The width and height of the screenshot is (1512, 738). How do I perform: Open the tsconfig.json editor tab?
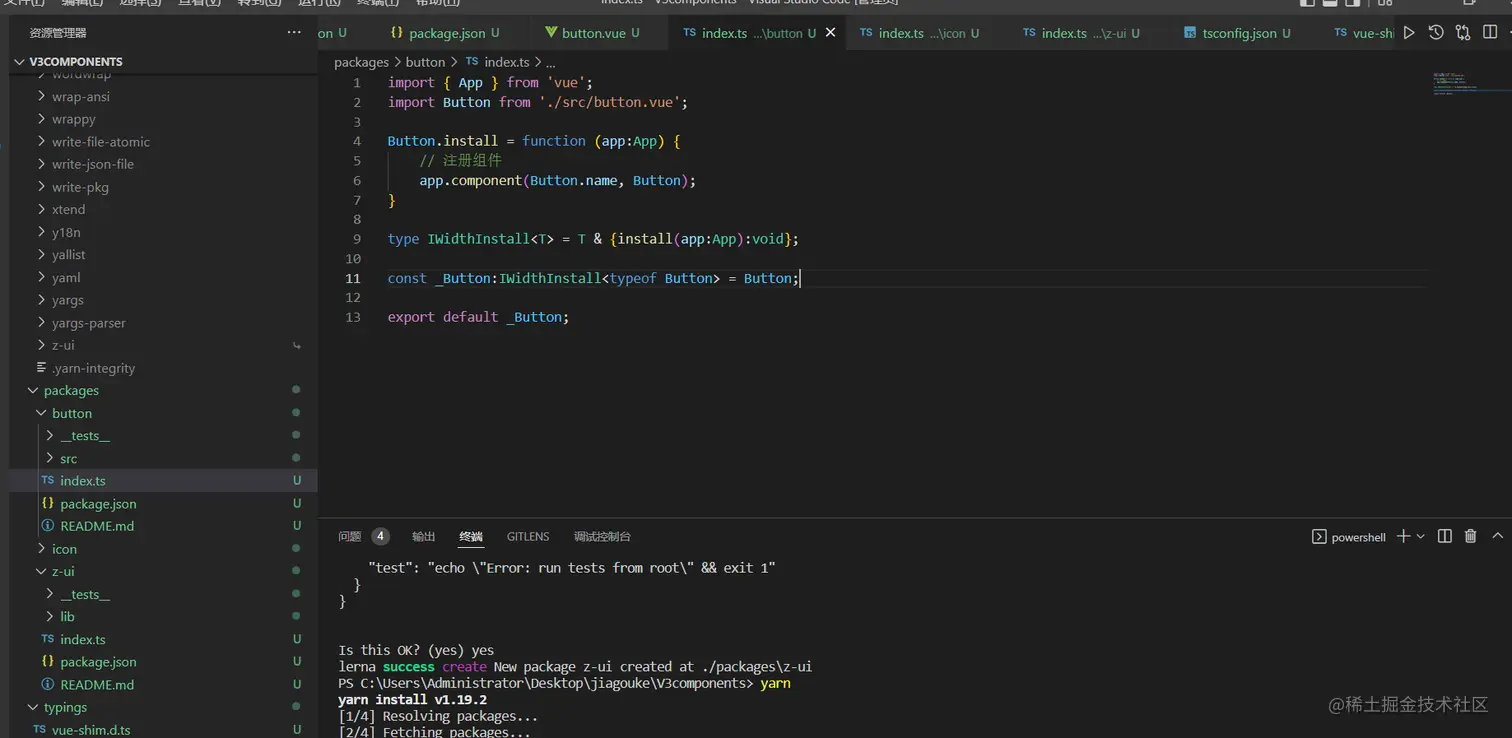[1238, 33]
